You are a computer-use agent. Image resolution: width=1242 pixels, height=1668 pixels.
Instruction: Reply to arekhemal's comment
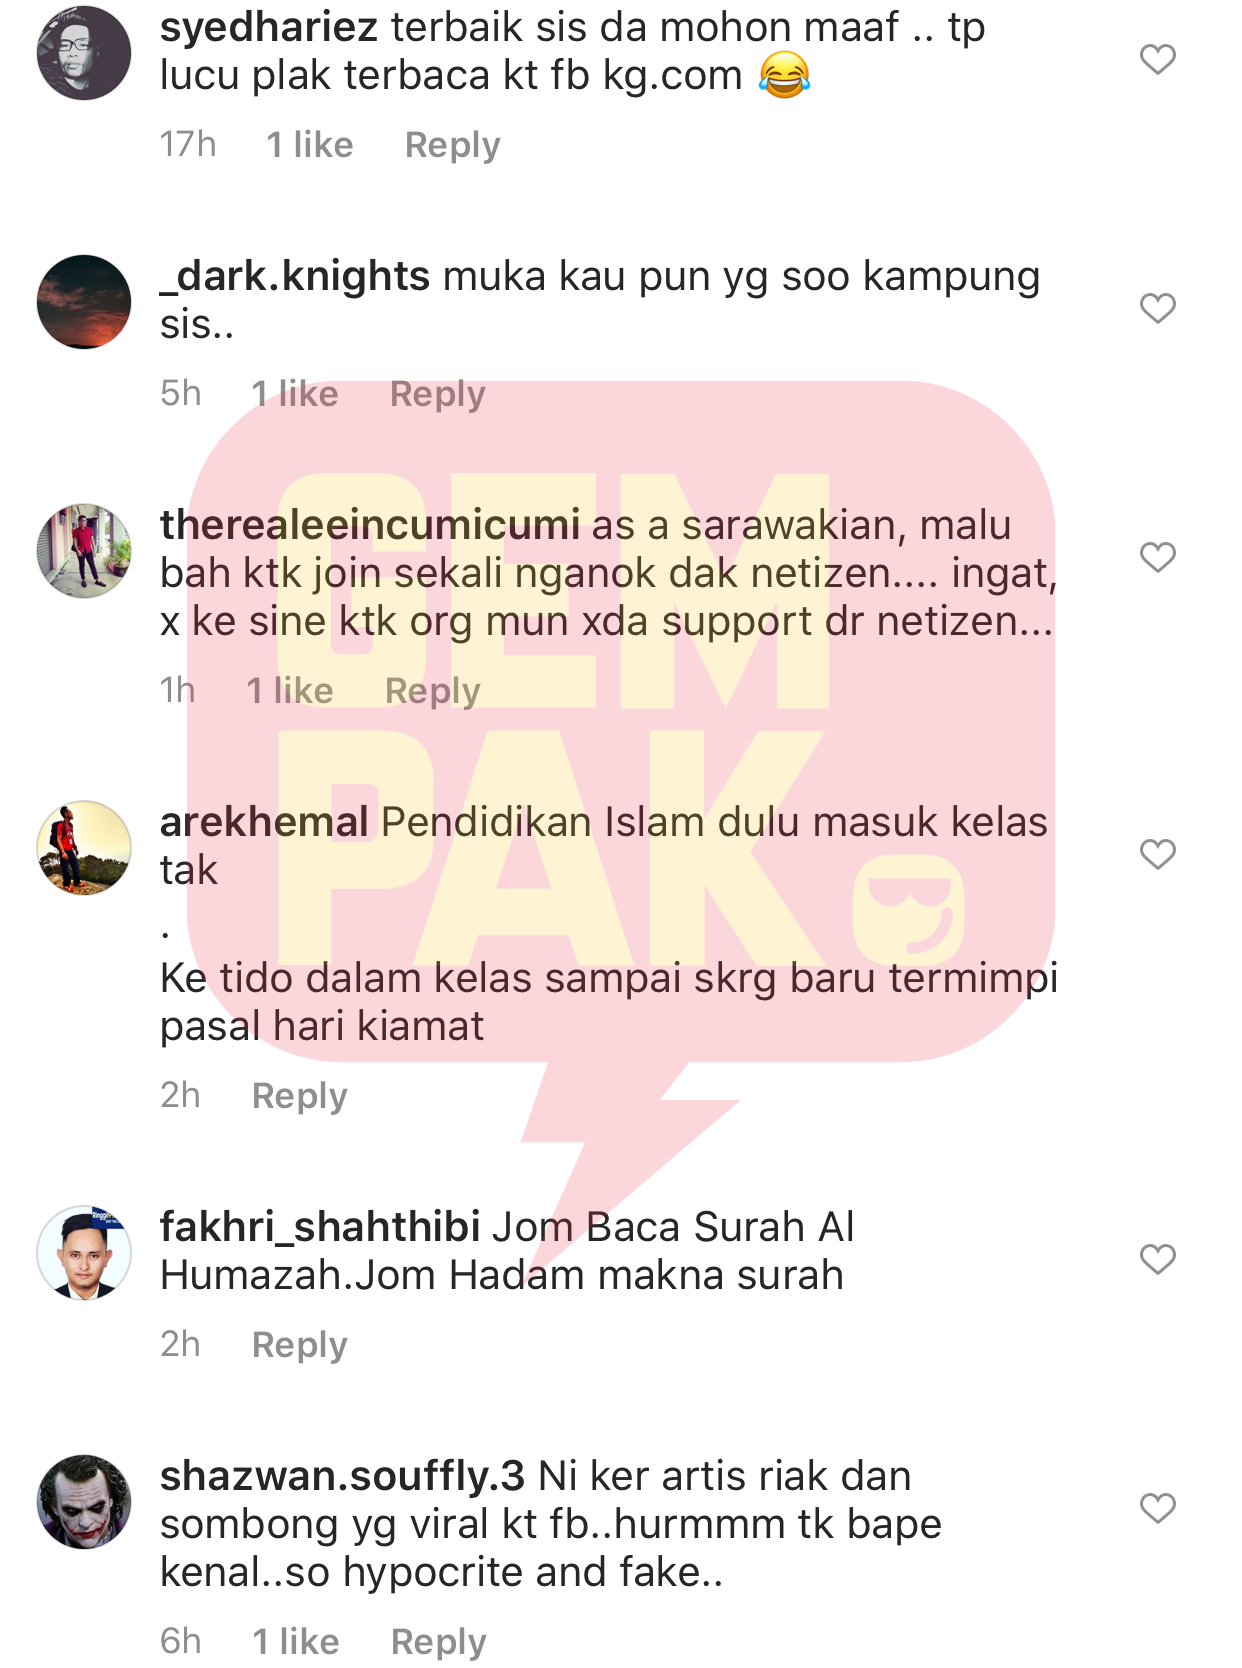pos(299,1097)
